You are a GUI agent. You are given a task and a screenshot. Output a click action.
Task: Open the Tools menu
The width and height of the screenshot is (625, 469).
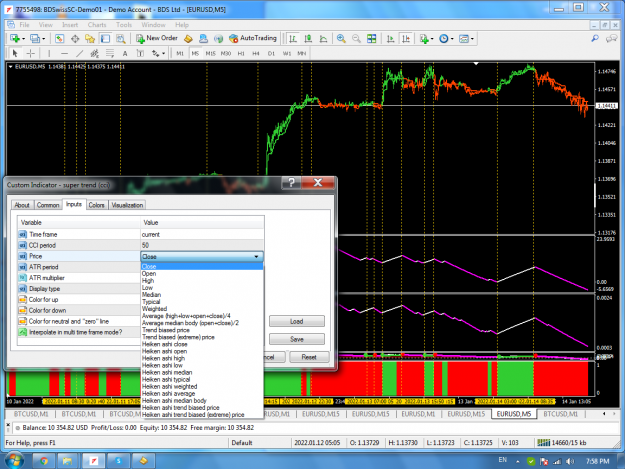(124, 25)
